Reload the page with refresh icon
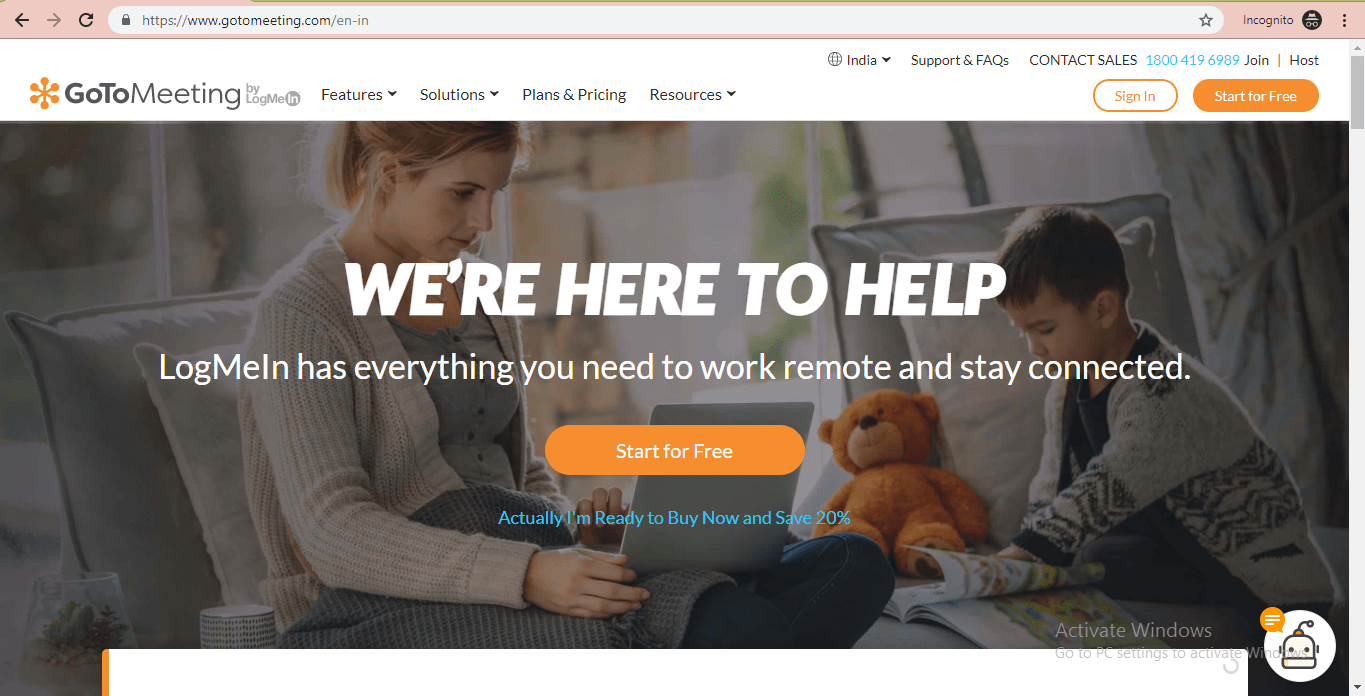This screenshot has width=1365, height=696. [x=86, y=20]
